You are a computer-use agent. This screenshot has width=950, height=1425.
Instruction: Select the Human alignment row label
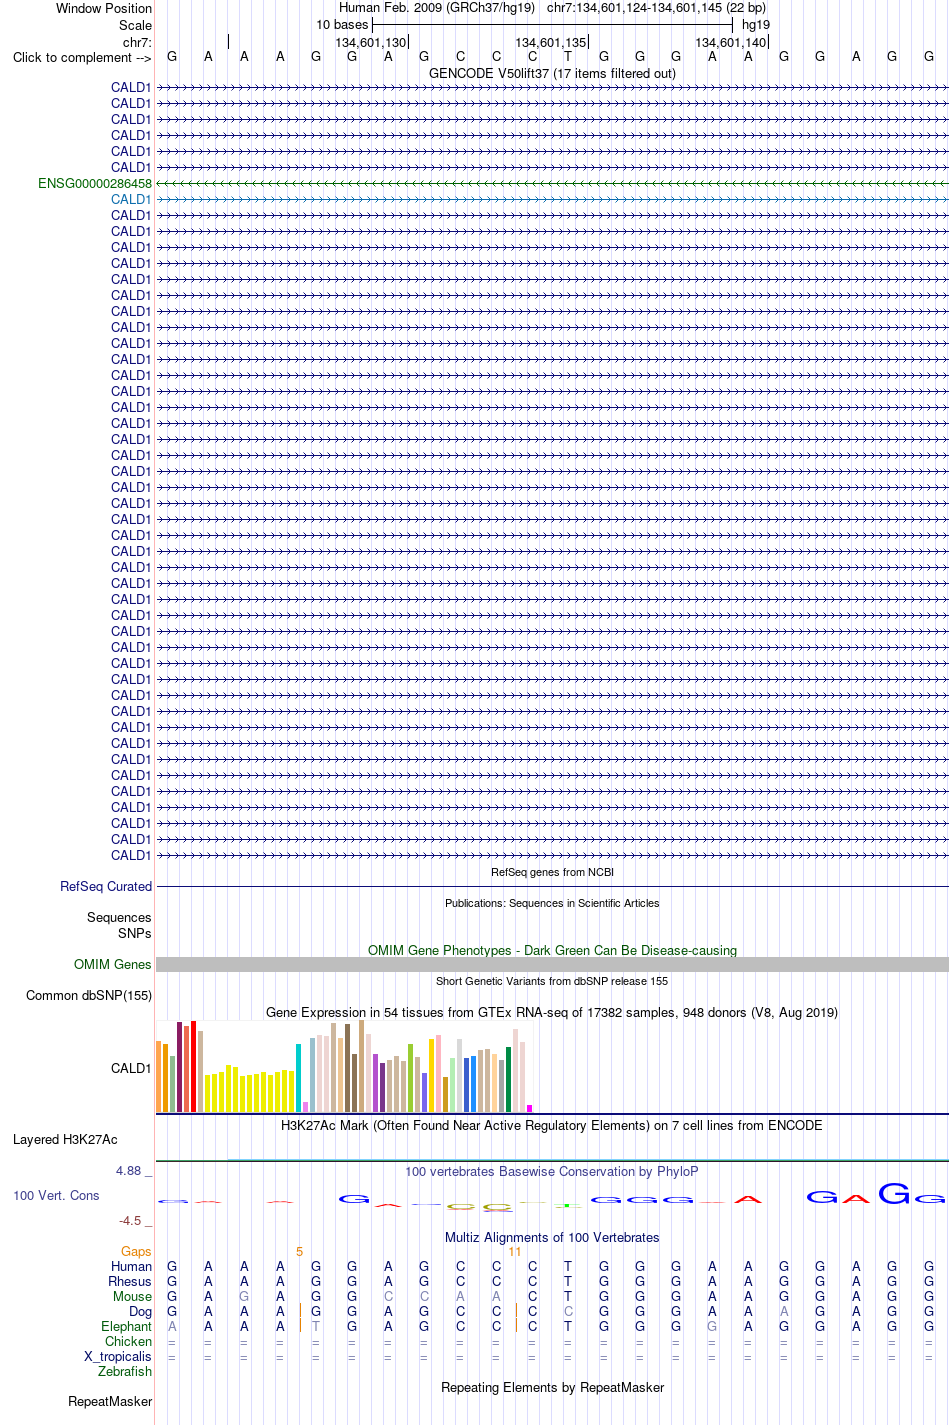[132, 1266]
